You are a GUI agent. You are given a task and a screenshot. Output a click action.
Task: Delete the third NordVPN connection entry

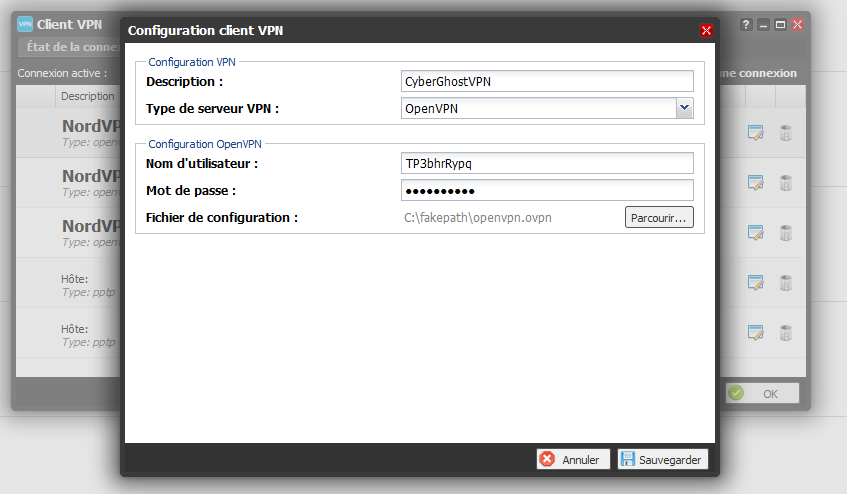786,233
